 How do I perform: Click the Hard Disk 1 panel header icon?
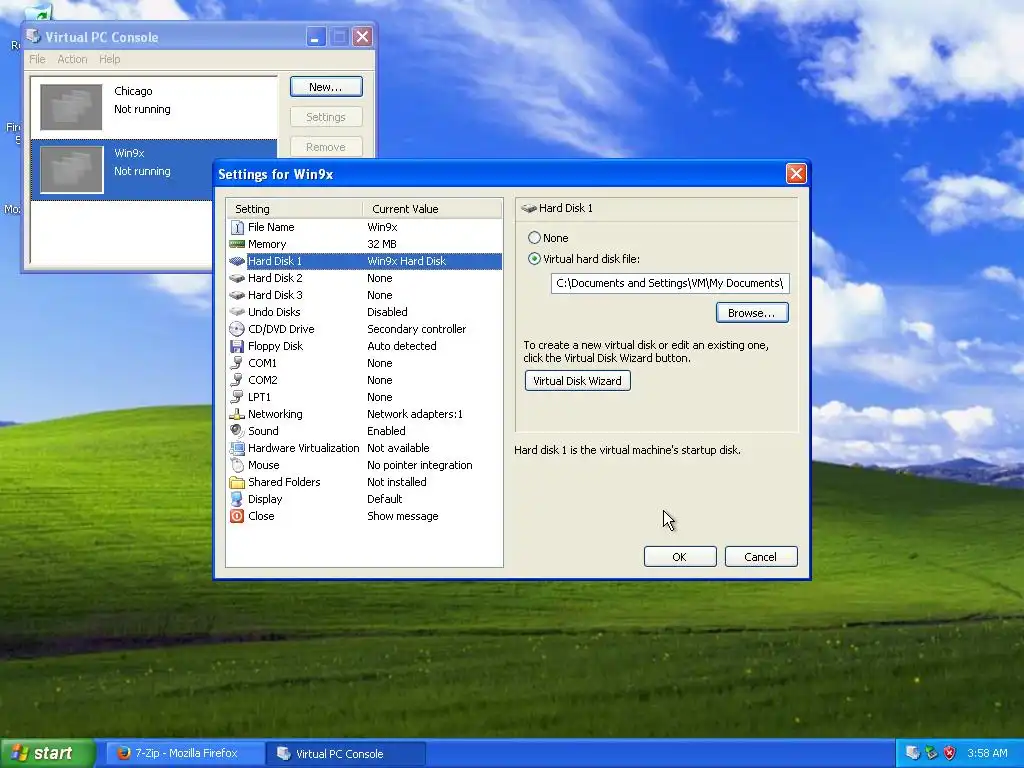pos(528,208)
